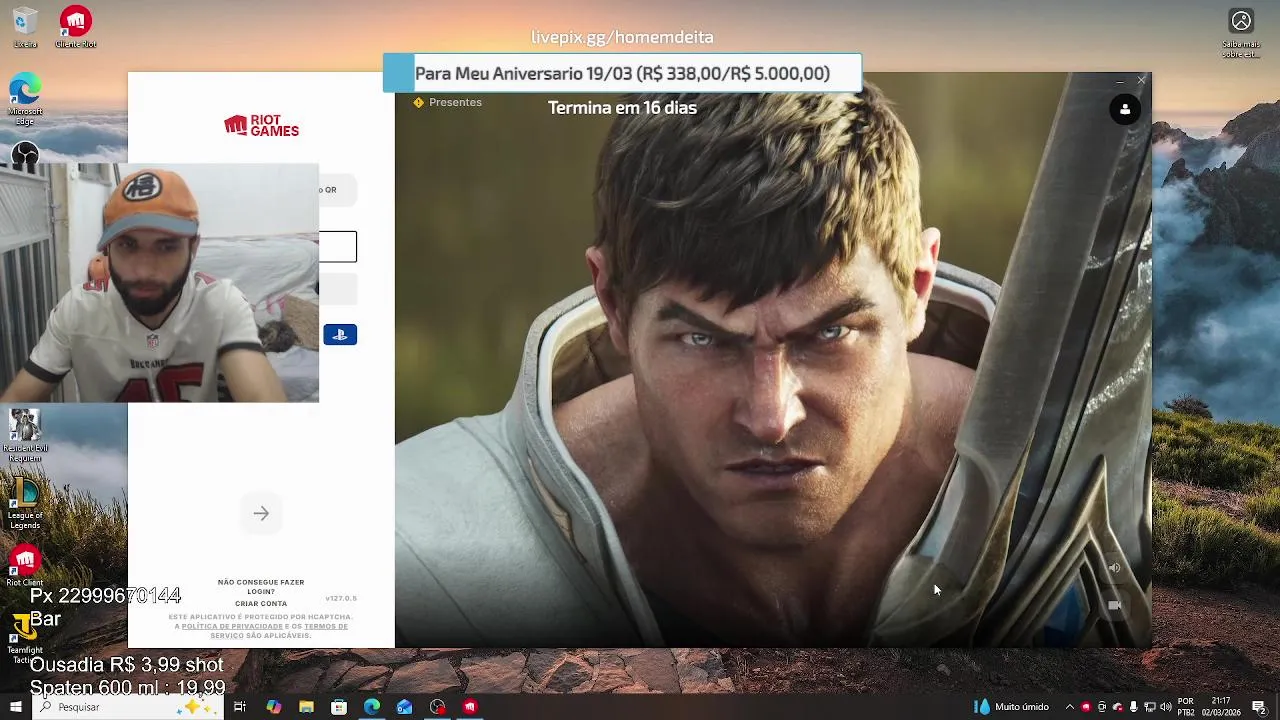1280x720 pixels.
Task: Show hidden system tray icons chevron
Action: coord(1069,707)
